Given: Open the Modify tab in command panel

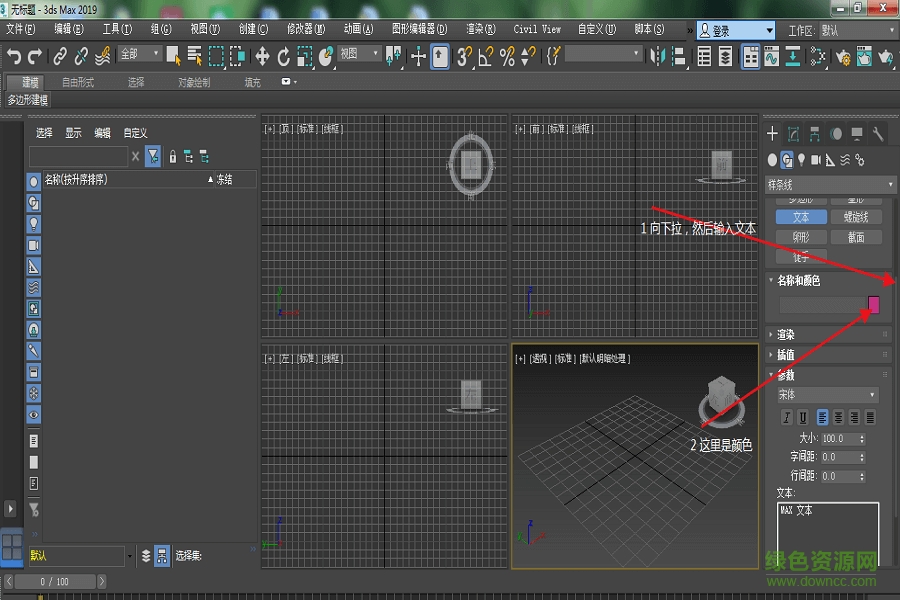Looking at the screenshot, I should point(793,134).
